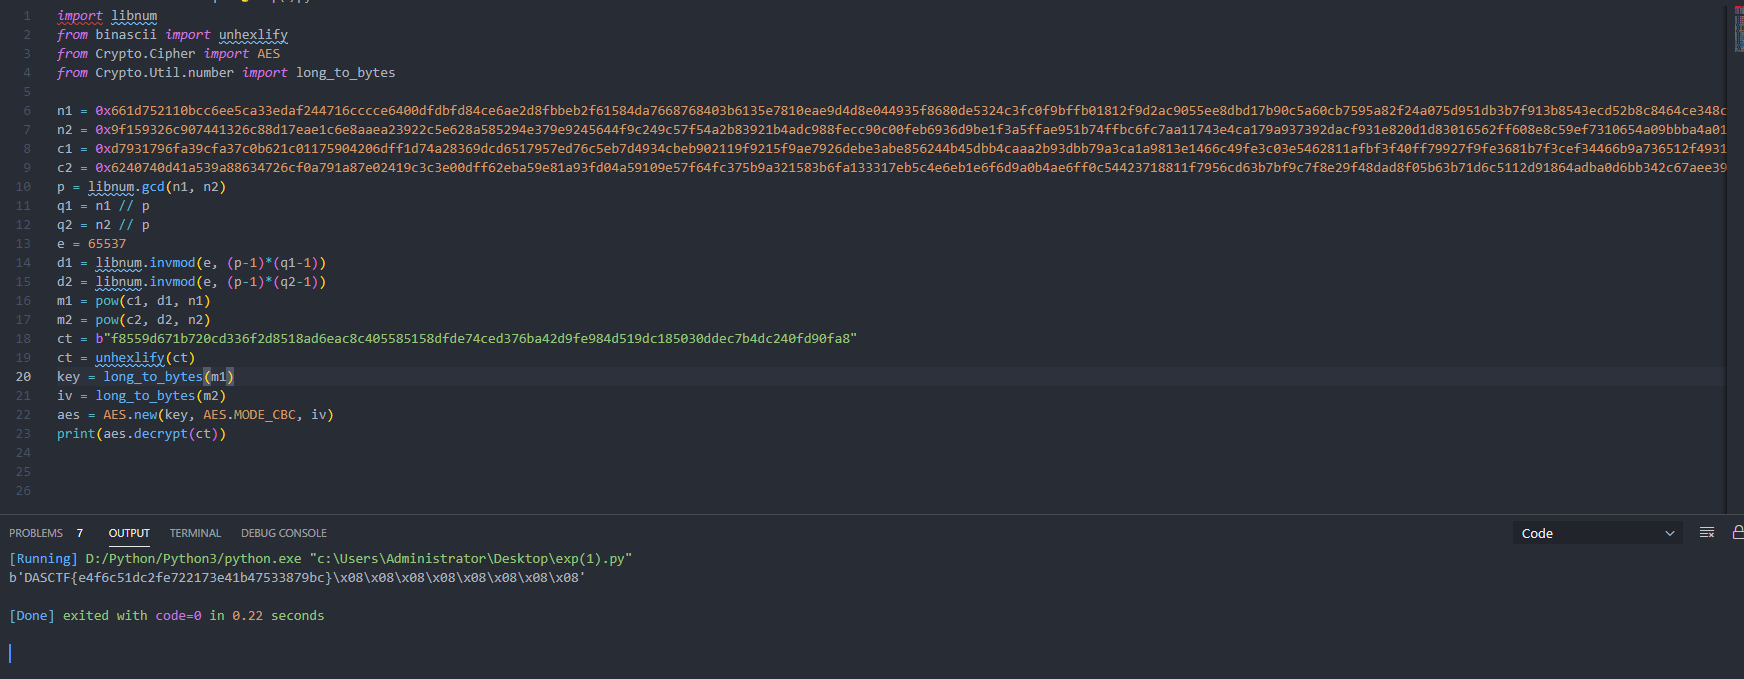The height and width of the screenshot is (679, 1744).
Task: Click the 'e = 65537' line
Action: (91, 244)
